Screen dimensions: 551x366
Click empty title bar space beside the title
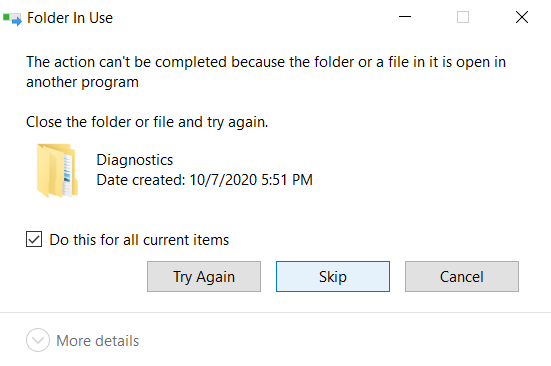253,18
